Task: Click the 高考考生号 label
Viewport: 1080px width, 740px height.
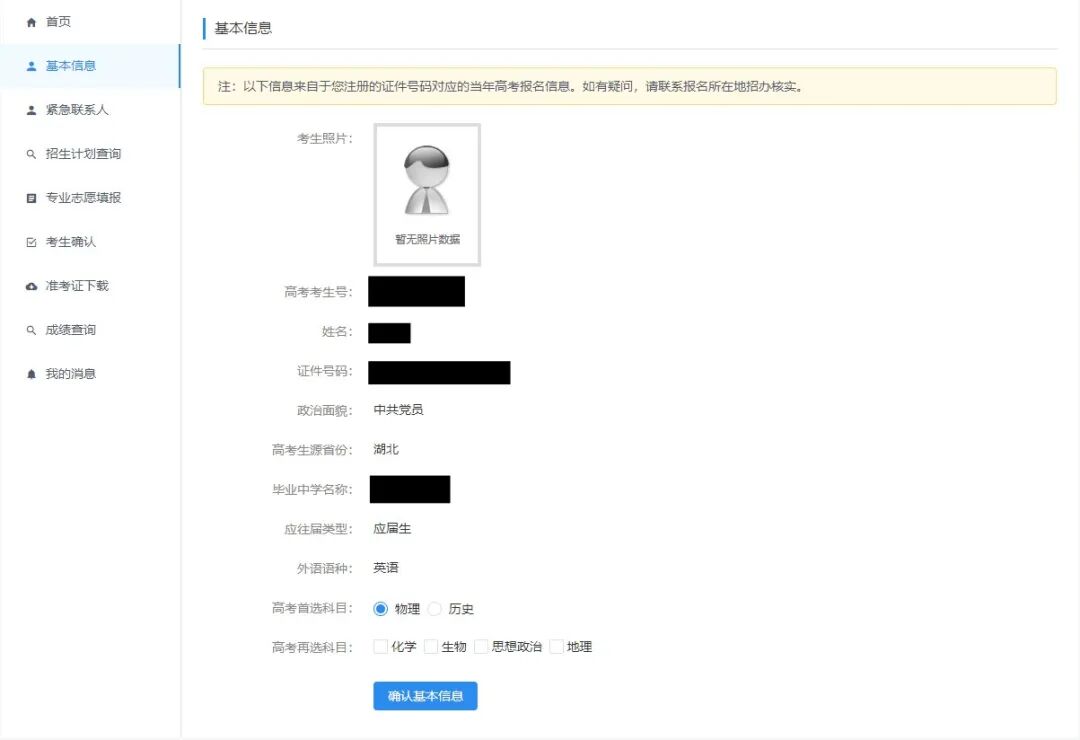Action: point(318,292)
